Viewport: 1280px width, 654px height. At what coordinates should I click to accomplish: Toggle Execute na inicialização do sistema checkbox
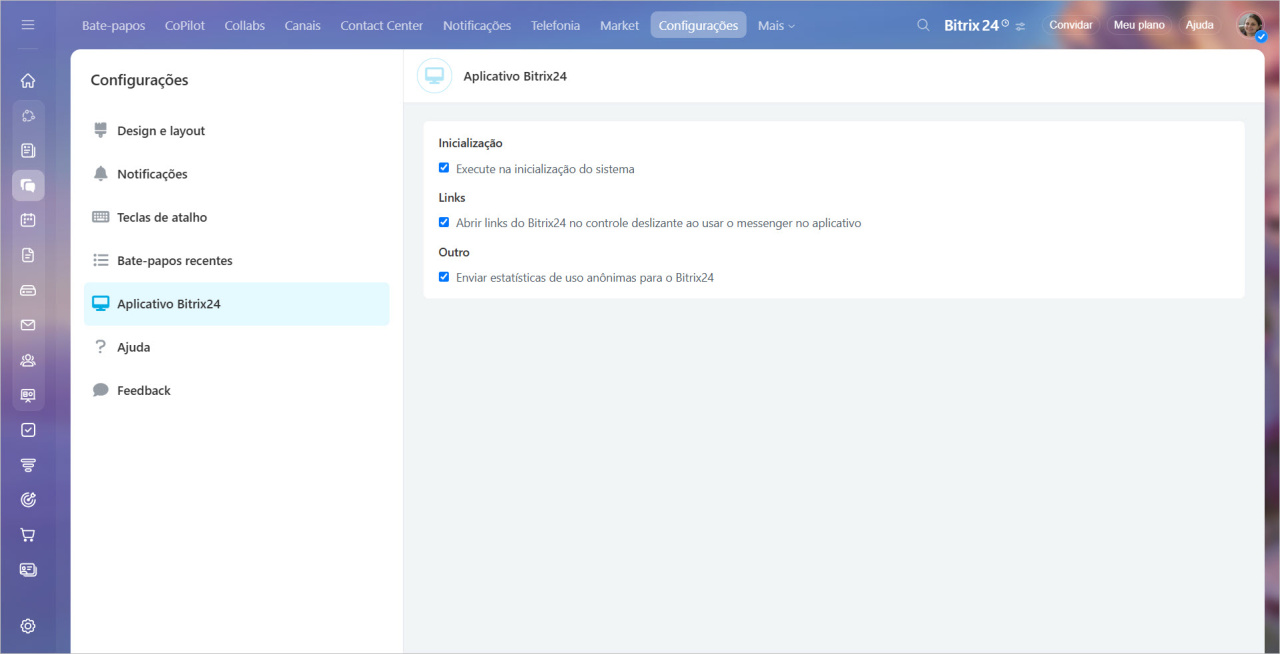(x=444, y=168)
